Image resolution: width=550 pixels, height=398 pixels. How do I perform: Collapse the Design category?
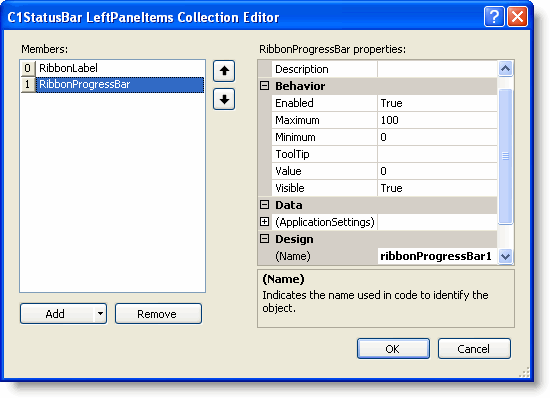(x=264, y=239)
